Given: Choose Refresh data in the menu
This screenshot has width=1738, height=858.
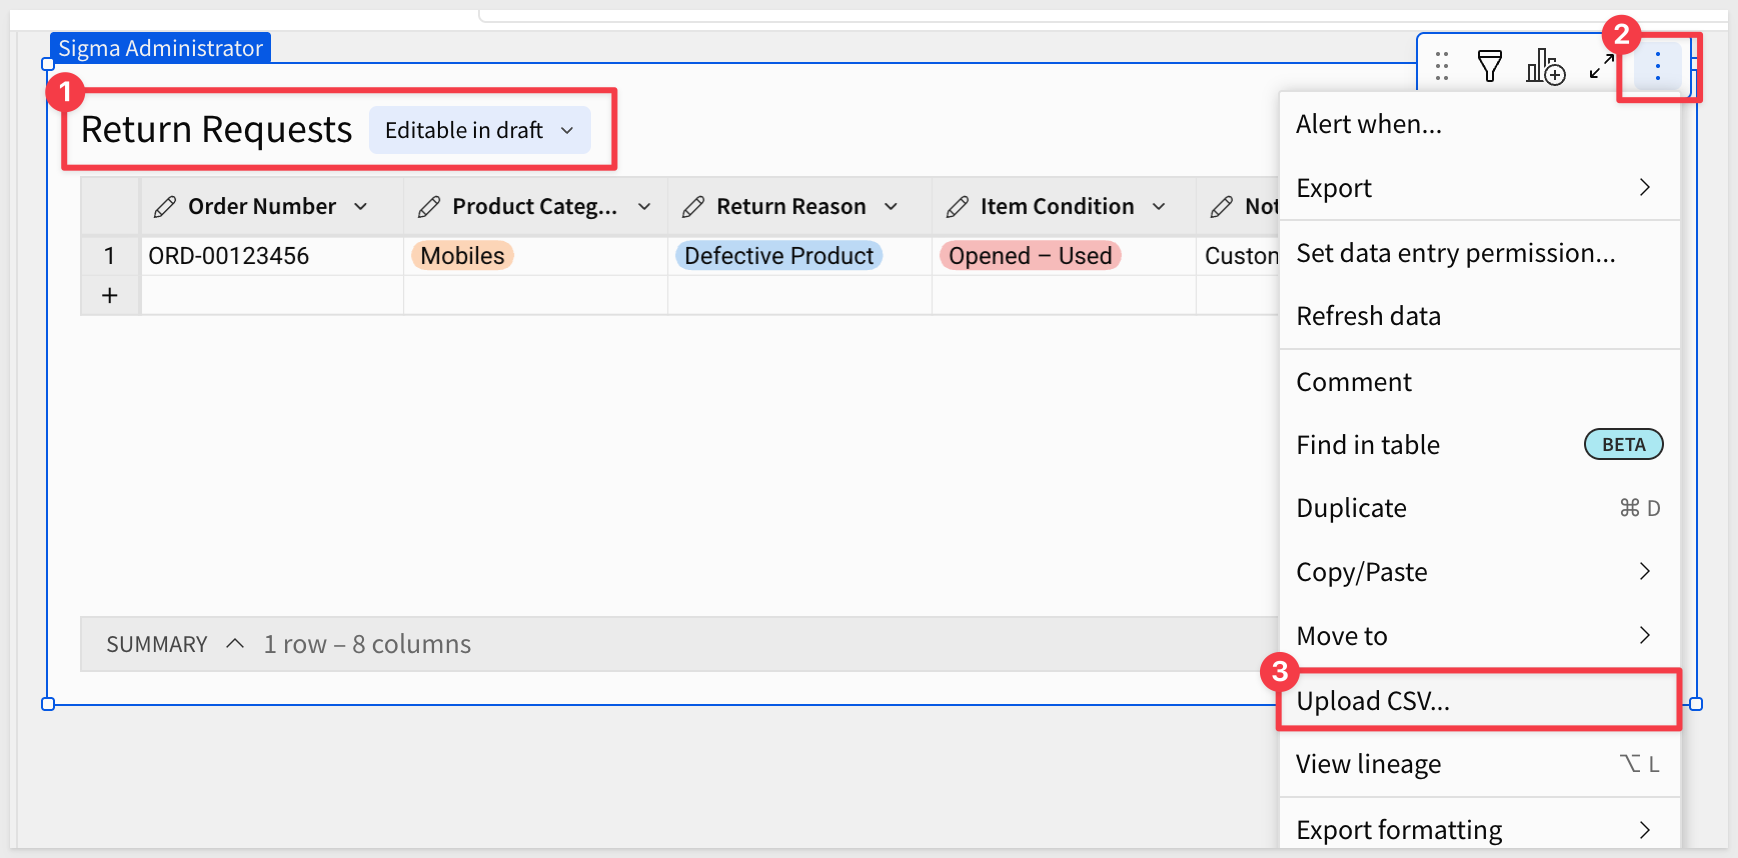Looking at the screenshot, I should coord(1368,316).
